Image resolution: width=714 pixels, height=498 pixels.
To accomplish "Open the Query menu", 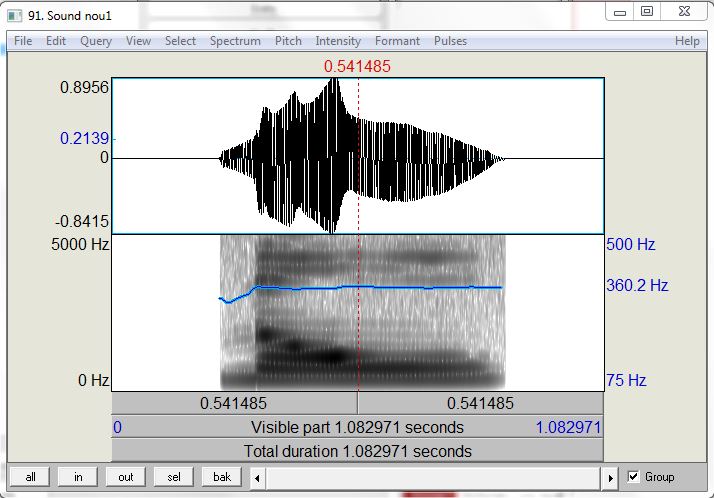I will [96, 41].
